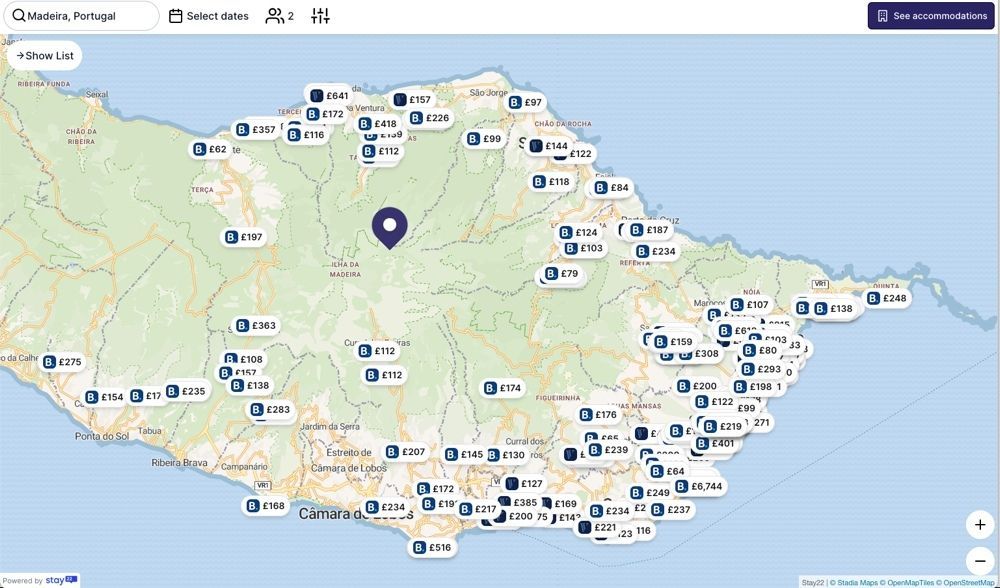Select the £145 price marker
Viewport: 1000px width, 588px height.
coord(464,454)
